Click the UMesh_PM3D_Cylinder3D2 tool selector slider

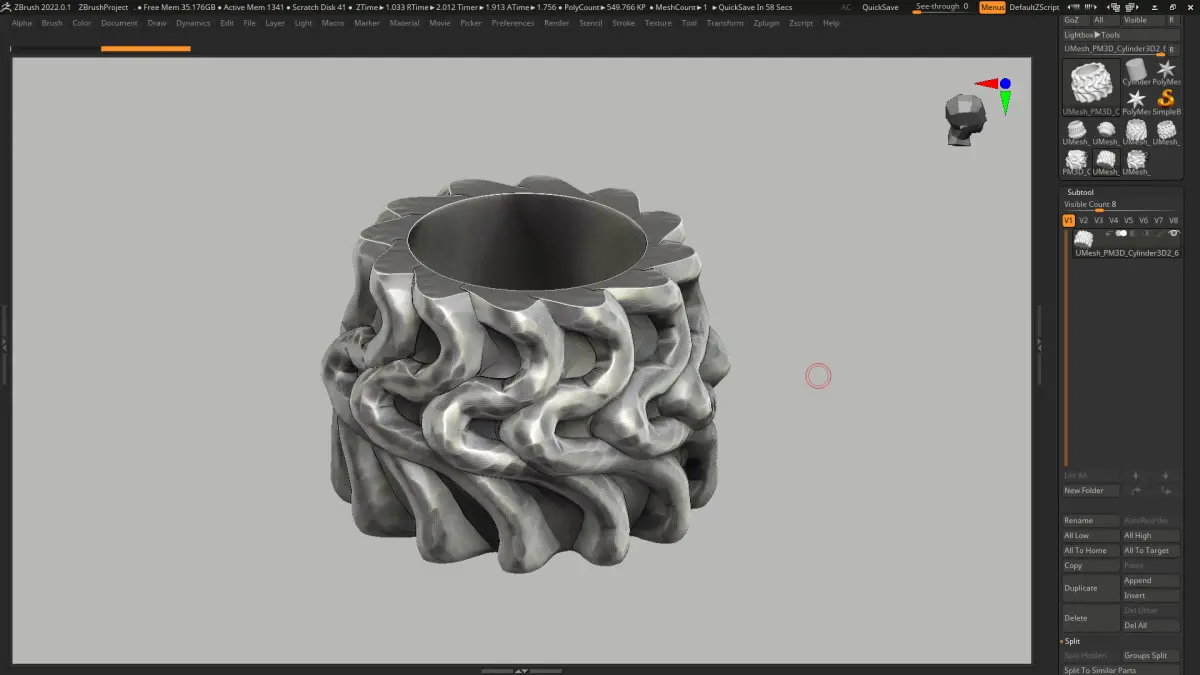1113,49
